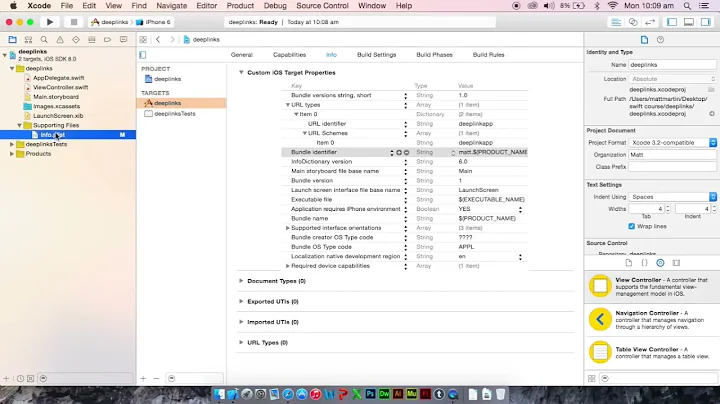720x404 pixels.
Task: Open the Breakpoint navigator
Action: coord(107,39)
